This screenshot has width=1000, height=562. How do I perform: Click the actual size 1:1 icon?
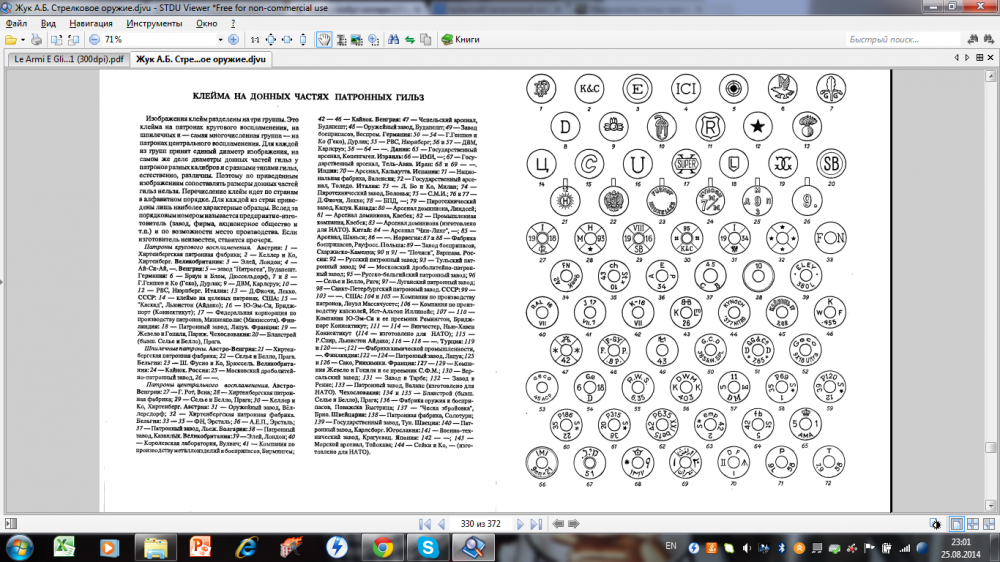coord(255,39)
